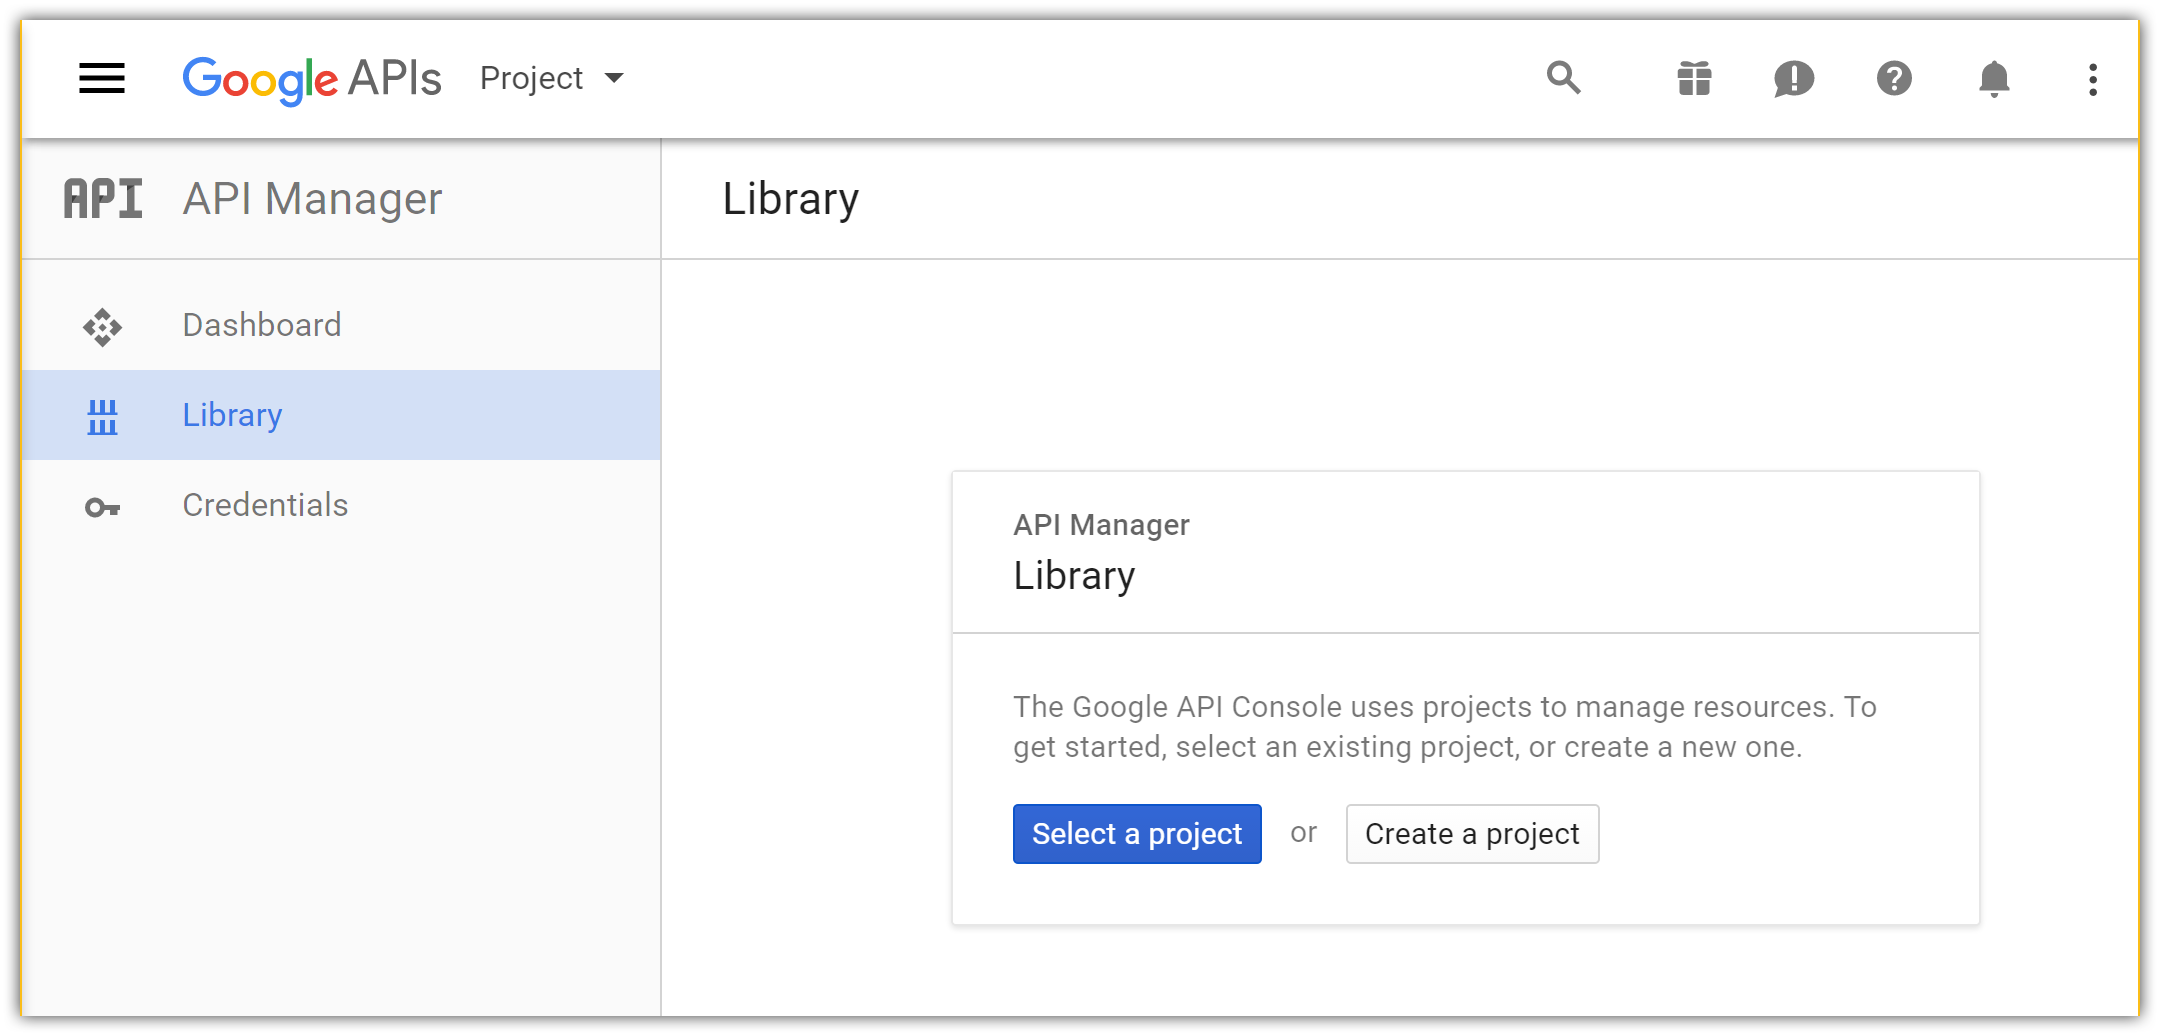Click the API Manager pixel logo icon
Viewport: 2160px width, 1036px height.
point(103,198)
